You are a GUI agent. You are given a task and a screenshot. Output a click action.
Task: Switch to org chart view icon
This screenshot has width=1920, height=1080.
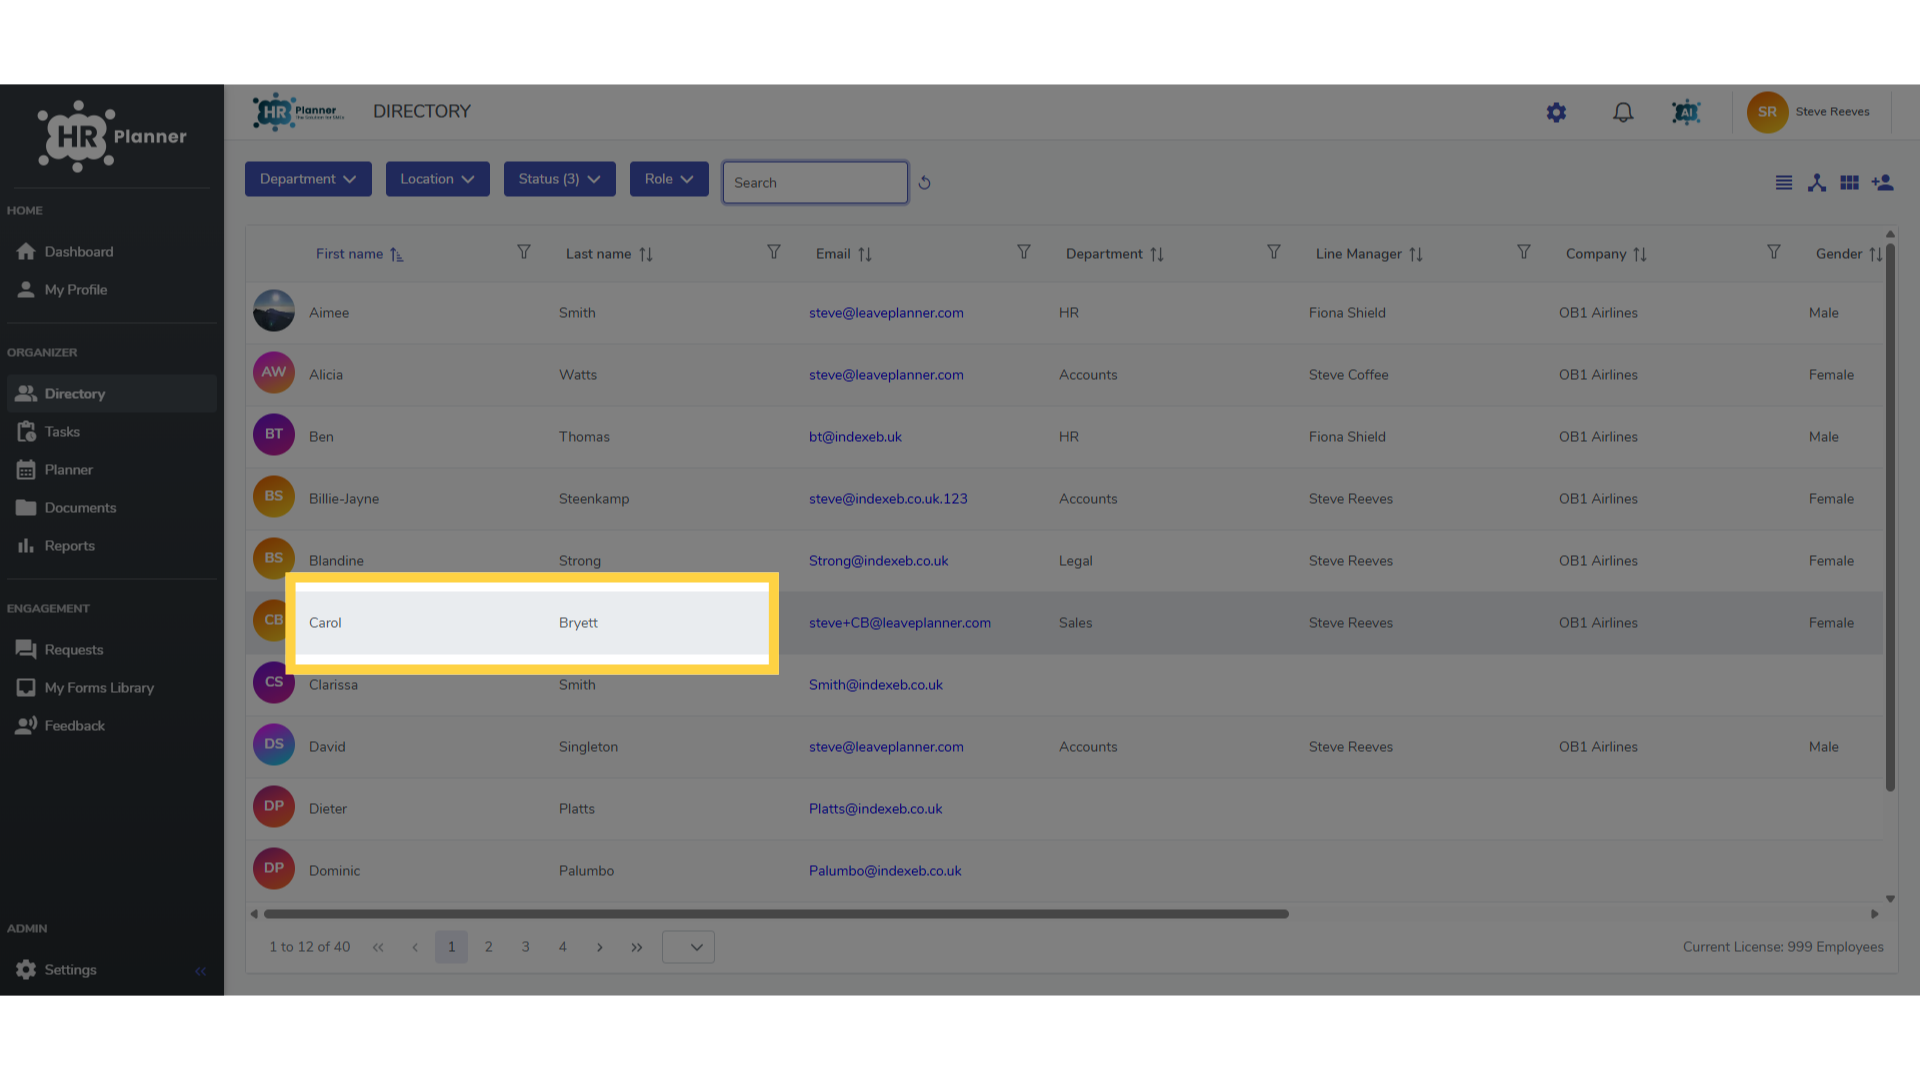tap(1817, 183)
